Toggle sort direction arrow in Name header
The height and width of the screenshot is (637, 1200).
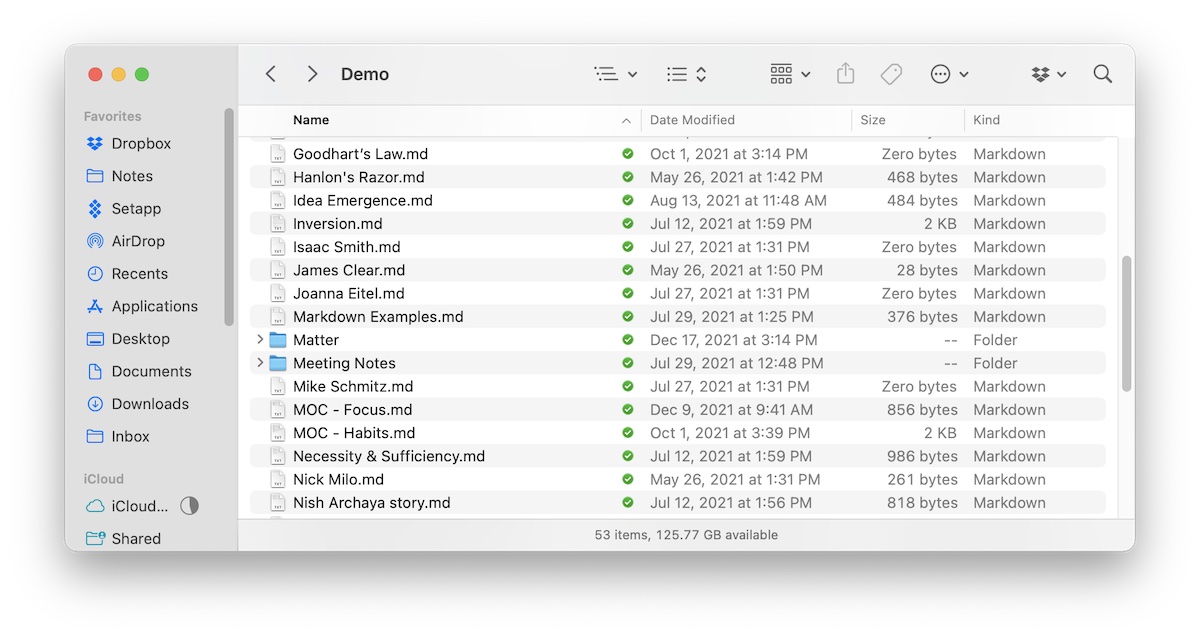[626, 121]
